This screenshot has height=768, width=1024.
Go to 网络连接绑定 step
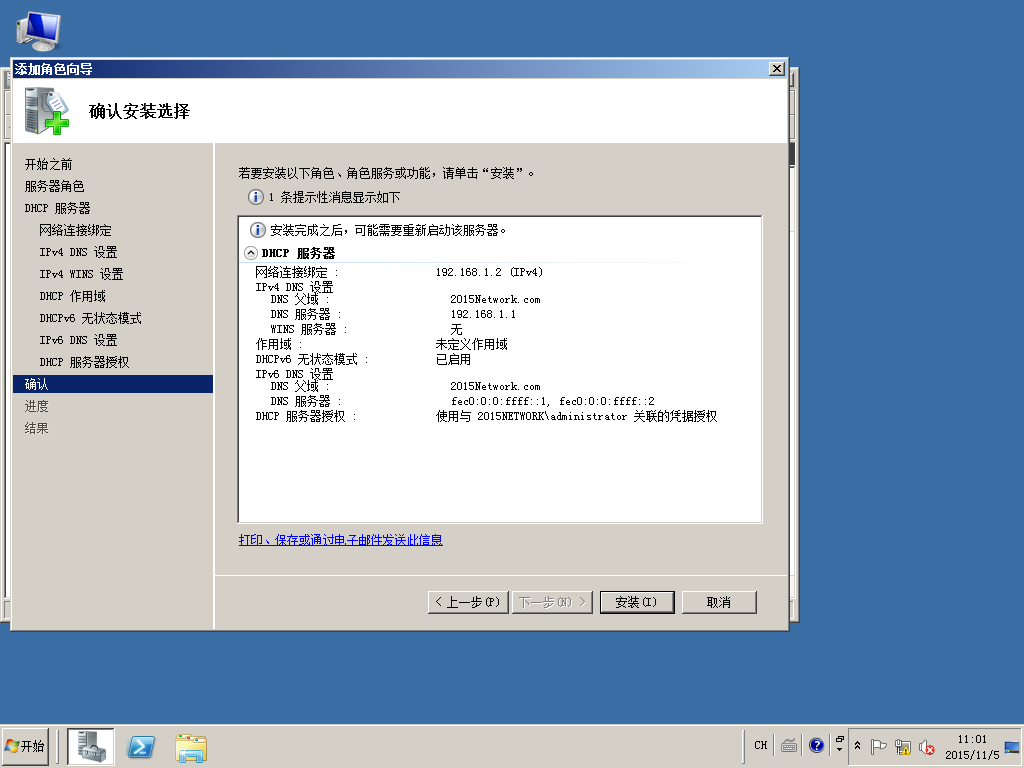(x=75, y=230)
